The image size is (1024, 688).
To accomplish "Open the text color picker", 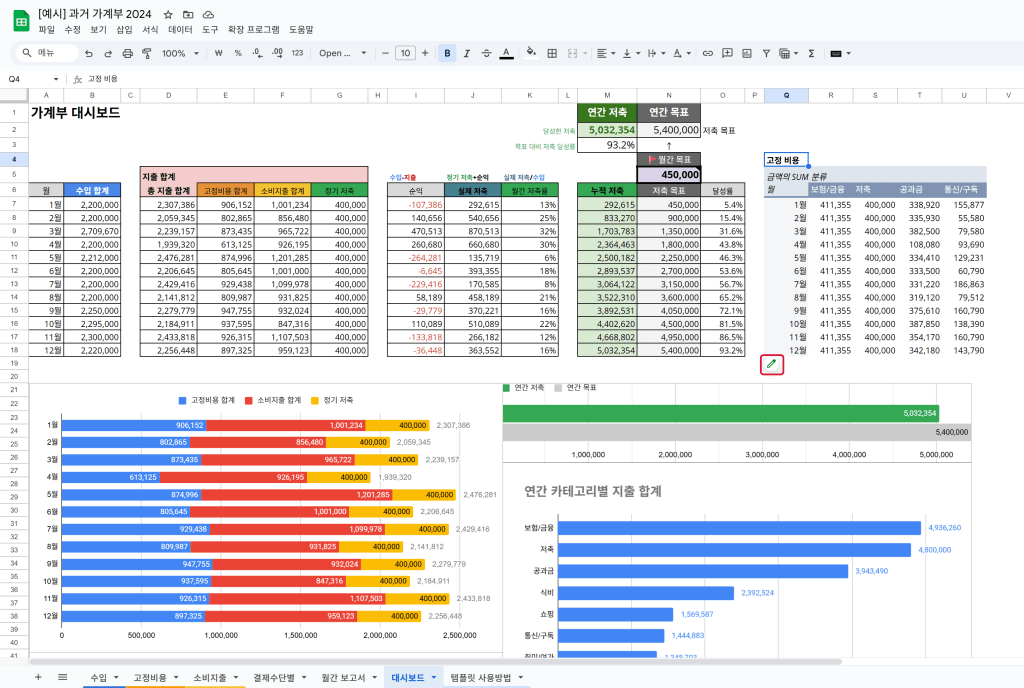I will [506, 53].
